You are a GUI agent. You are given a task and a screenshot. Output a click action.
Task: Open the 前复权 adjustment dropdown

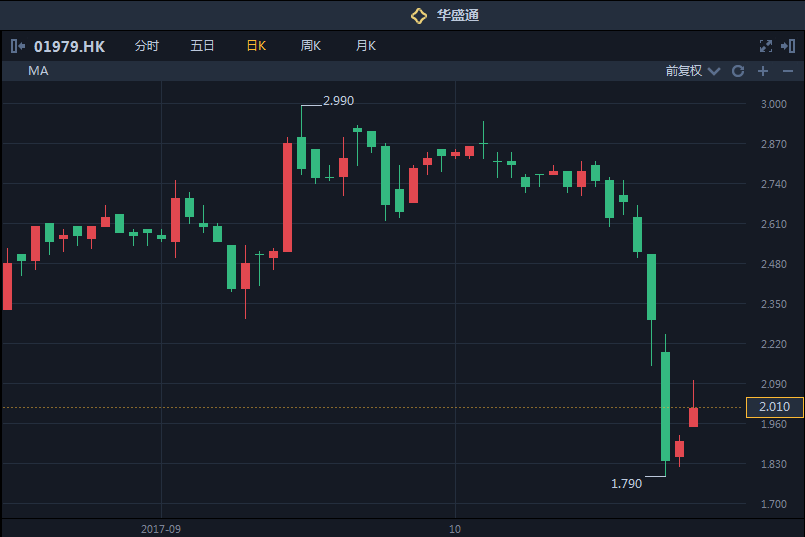coord(692,71)
